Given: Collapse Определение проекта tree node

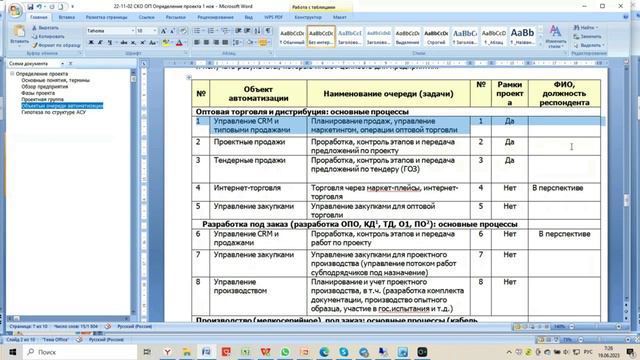Looking at the screenshot, I should pyautogui.click(x=12, y=74).
